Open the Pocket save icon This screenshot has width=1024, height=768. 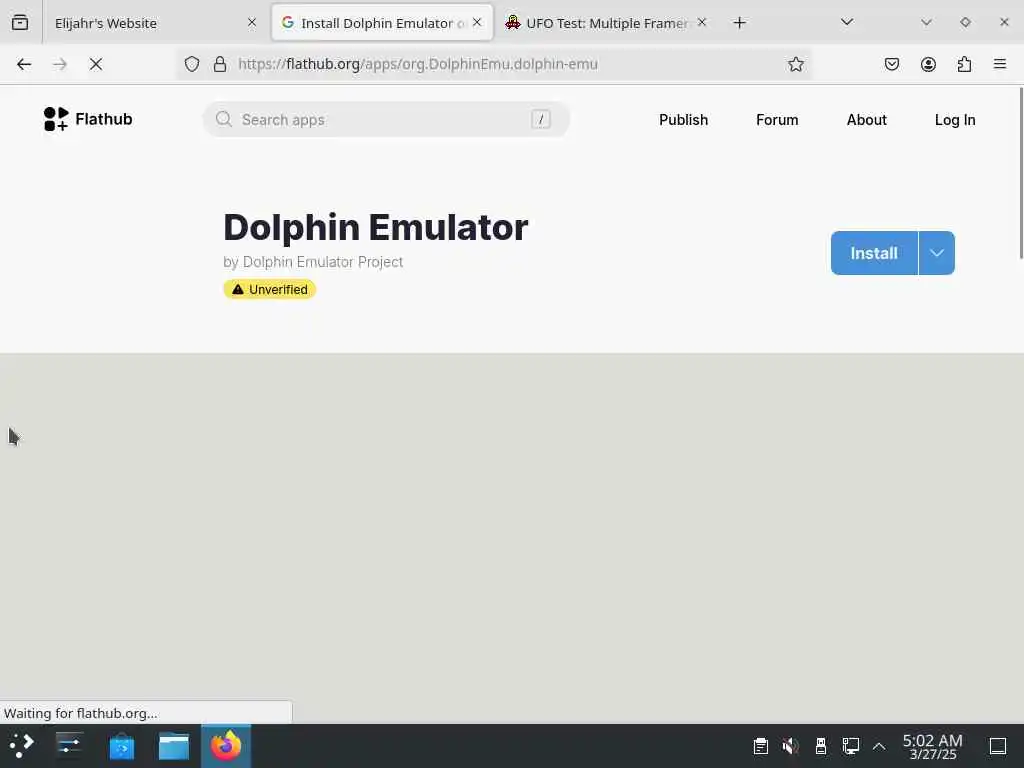coord(892,64)
